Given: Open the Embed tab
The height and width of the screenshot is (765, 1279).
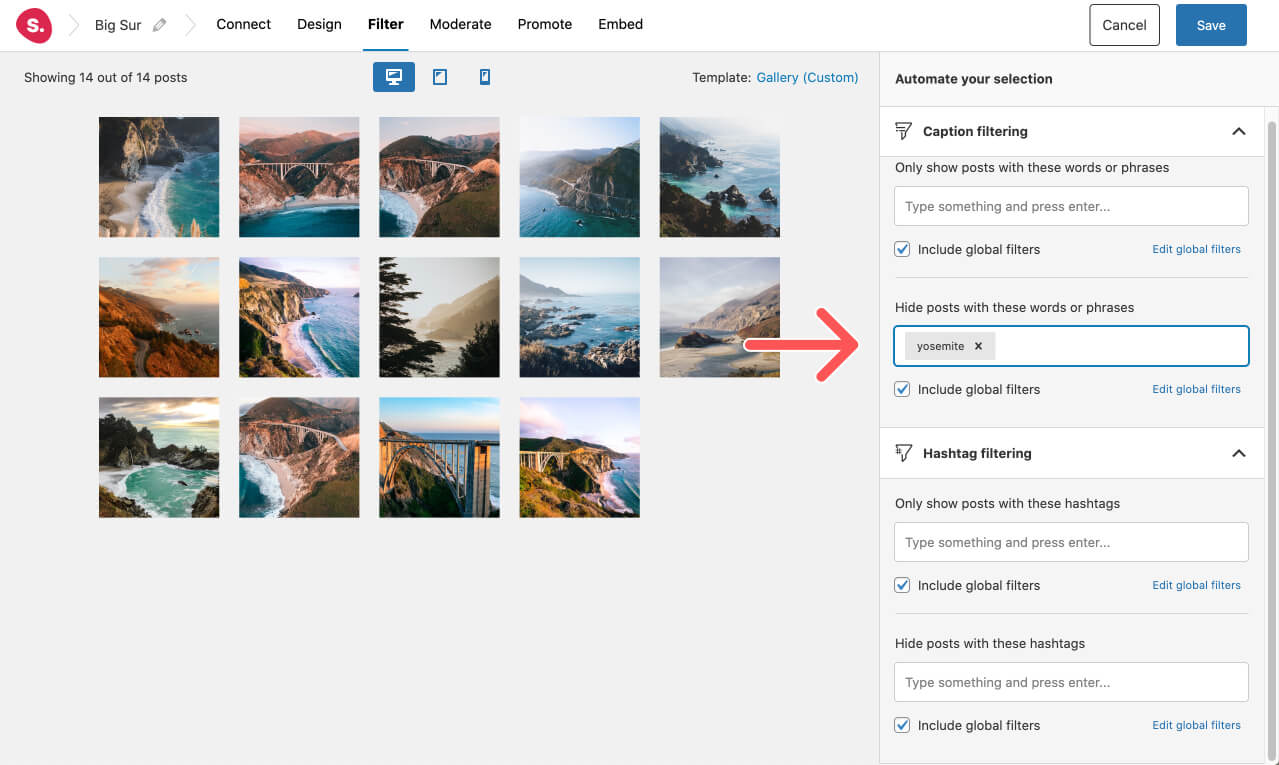Looking at the screenshot, I should (620, 24).
